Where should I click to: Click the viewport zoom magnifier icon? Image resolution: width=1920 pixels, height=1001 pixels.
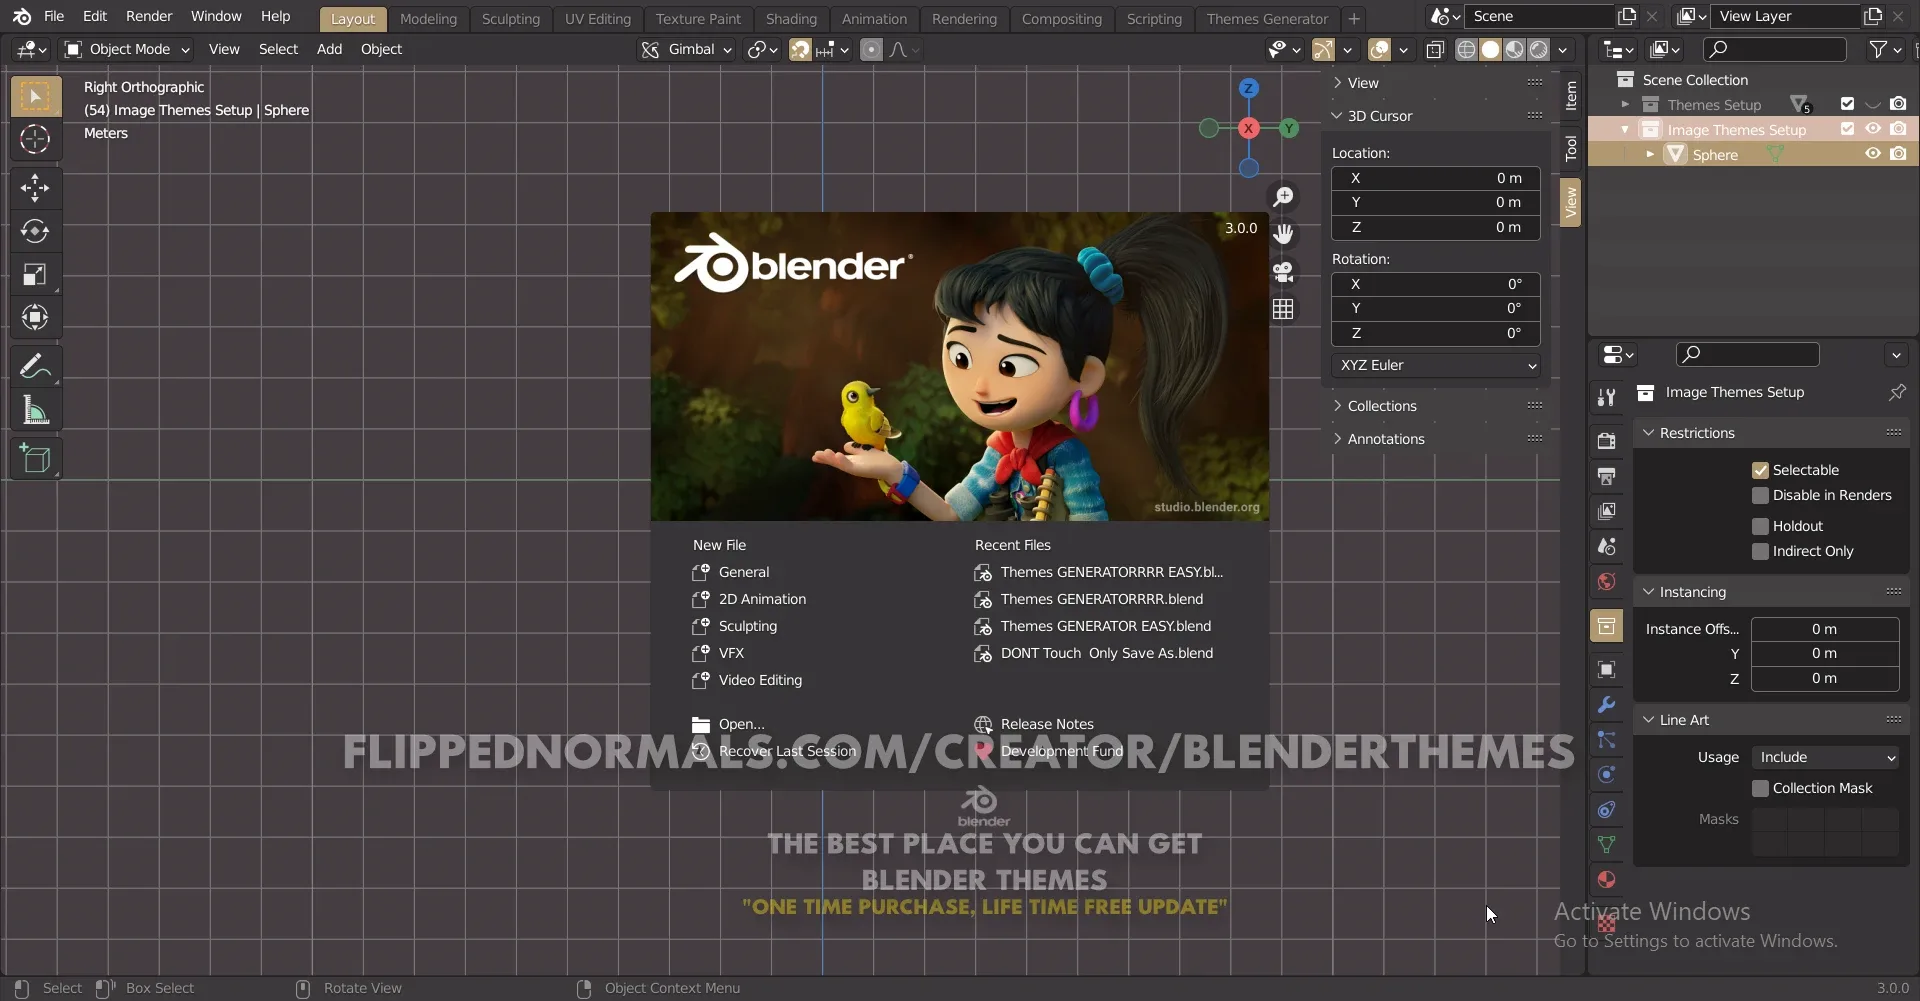(1283, 196)
